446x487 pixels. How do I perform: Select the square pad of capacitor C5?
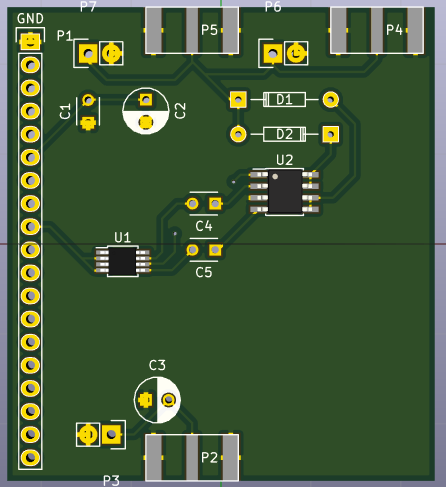[215, 250]
